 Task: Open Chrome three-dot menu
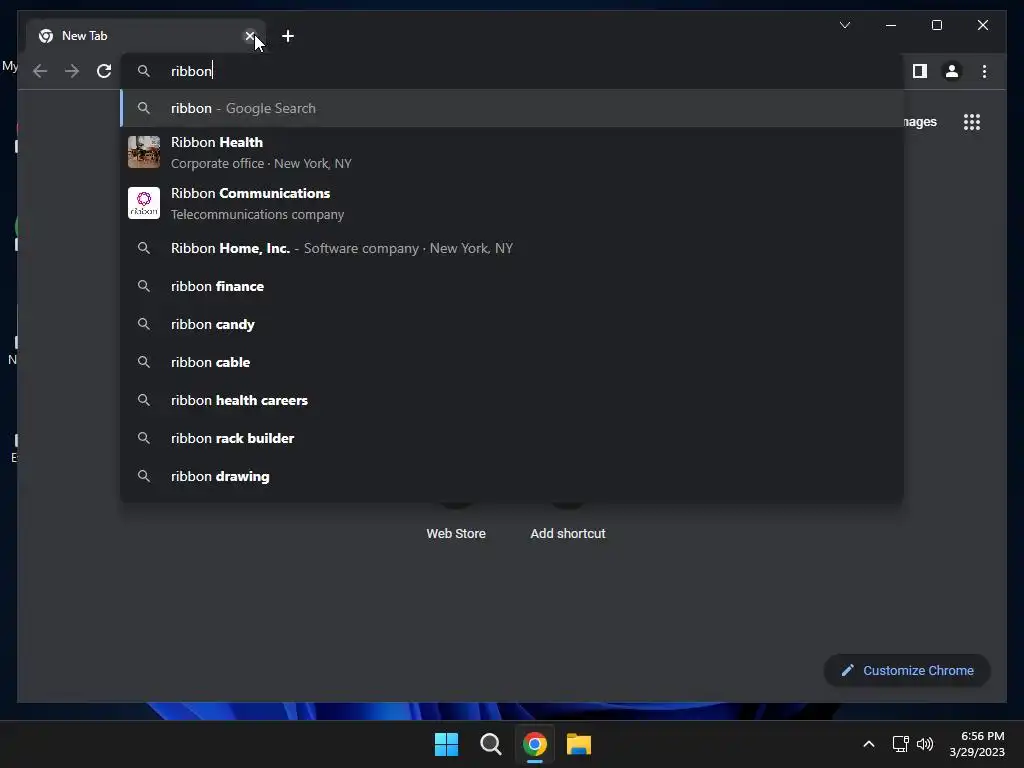(984, 71)
